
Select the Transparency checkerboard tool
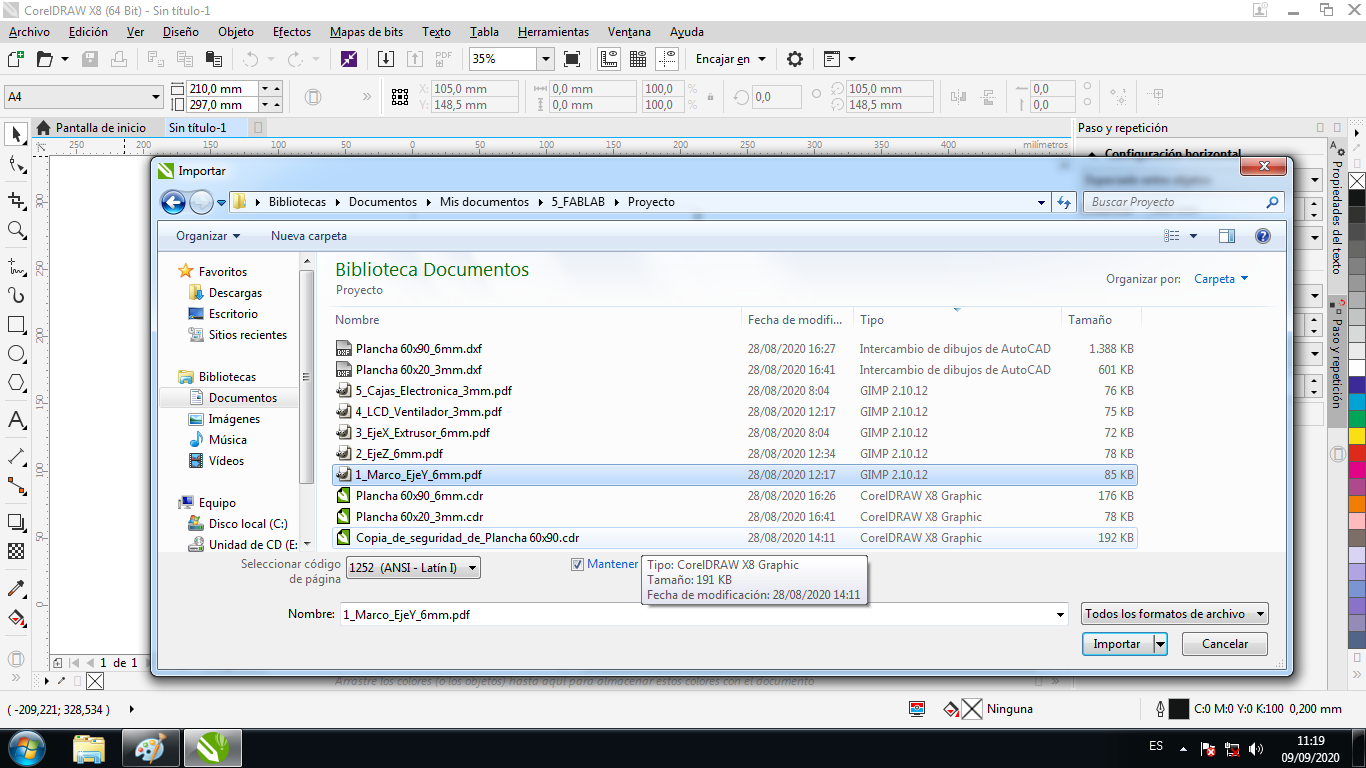16,551
